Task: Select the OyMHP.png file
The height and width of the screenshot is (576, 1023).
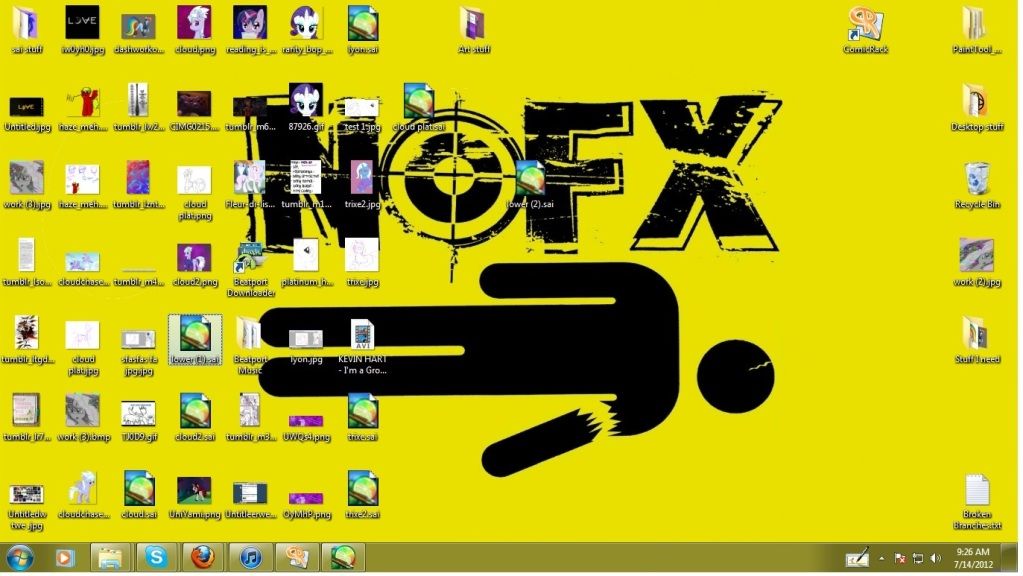Action: tap(306, 505)
